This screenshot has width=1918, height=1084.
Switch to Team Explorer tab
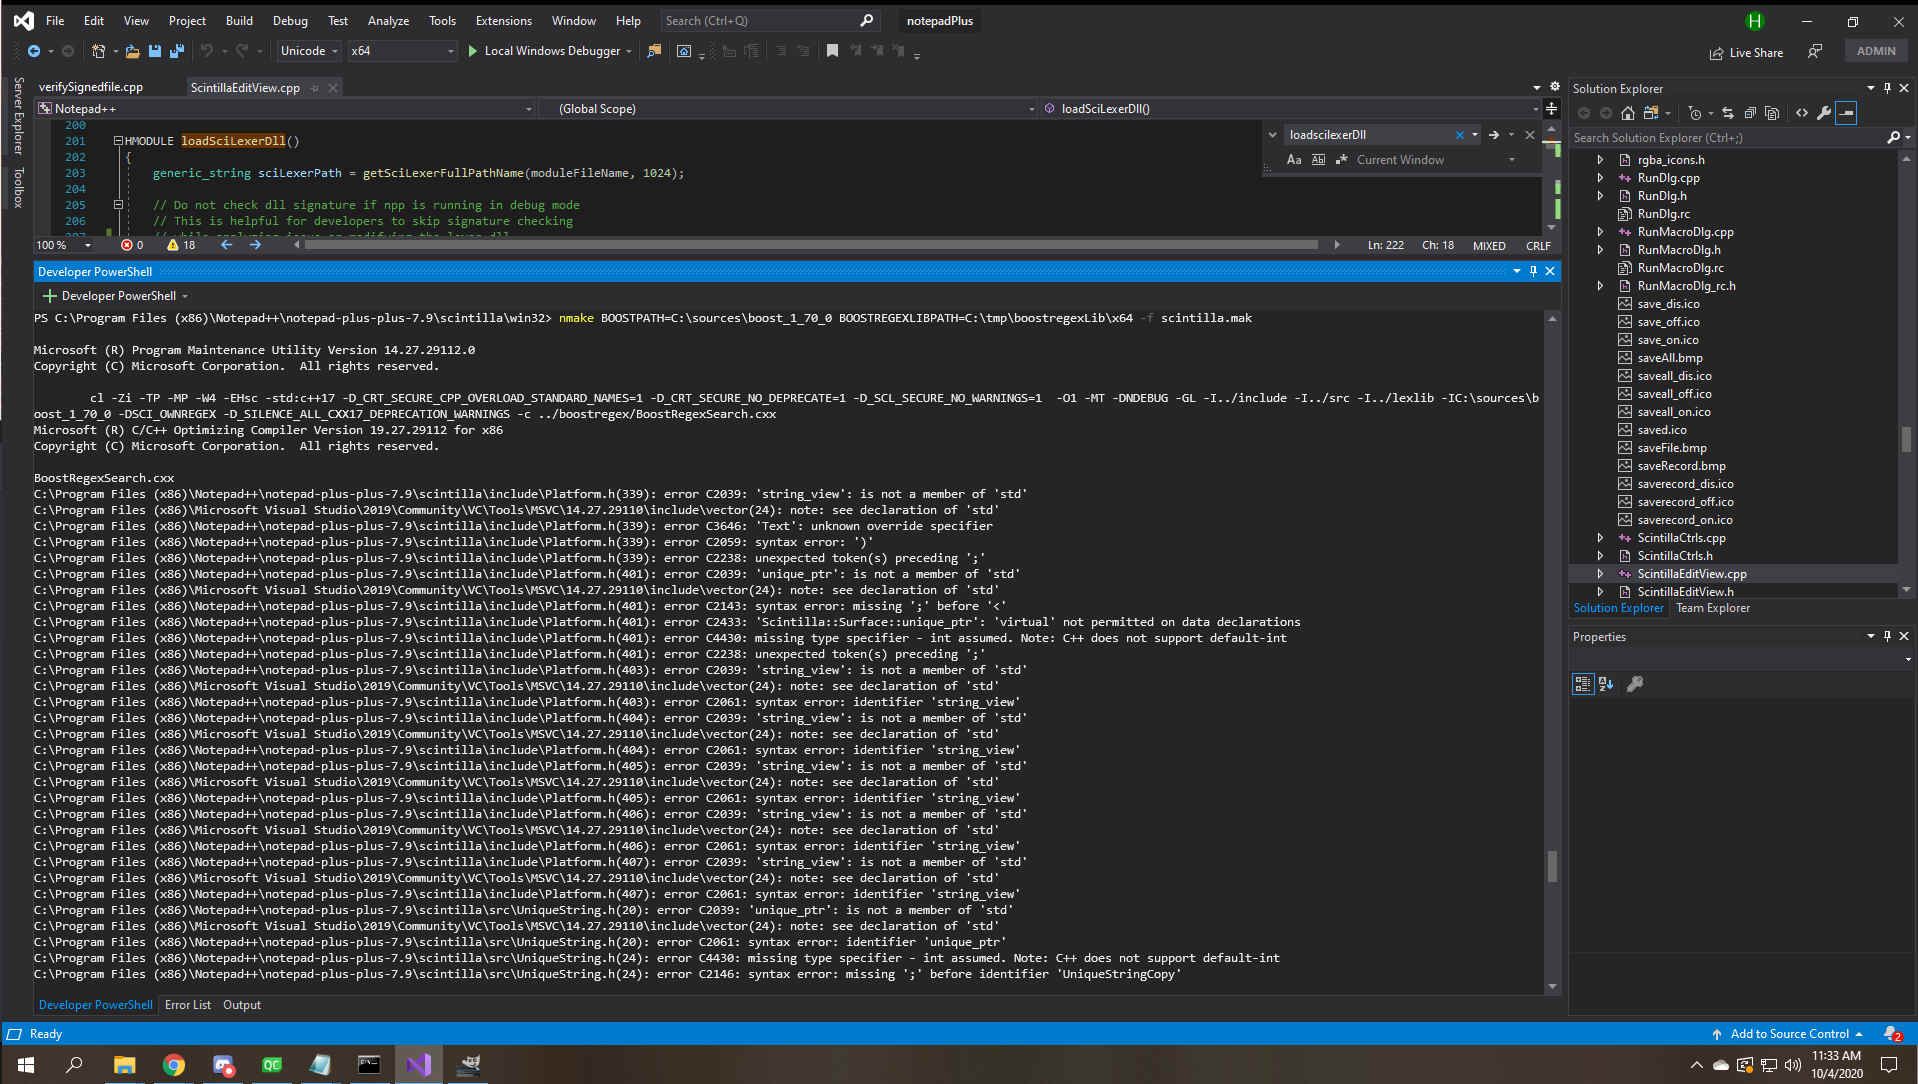click(x=1712, y=608)
